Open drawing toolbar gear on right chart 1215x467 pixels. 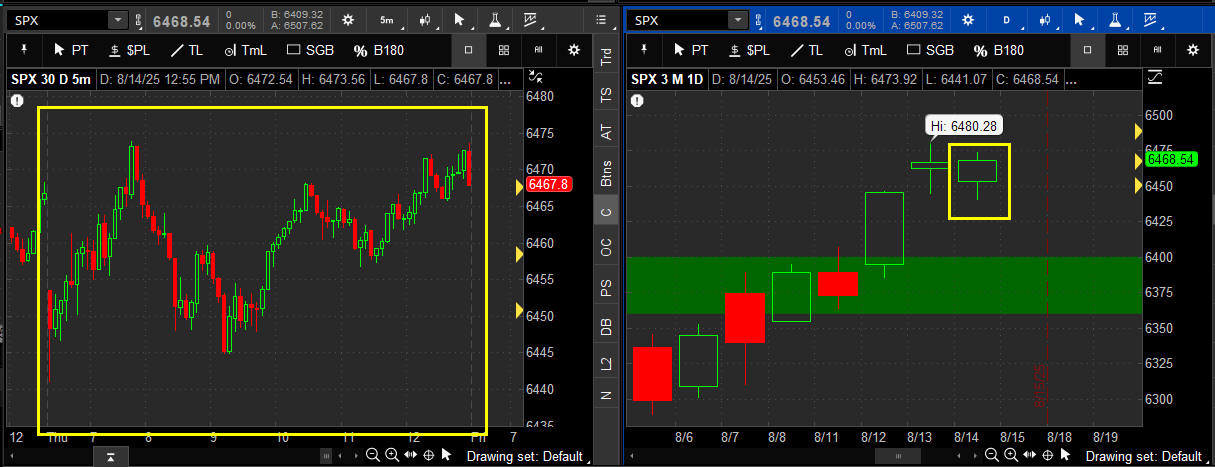1192,49
